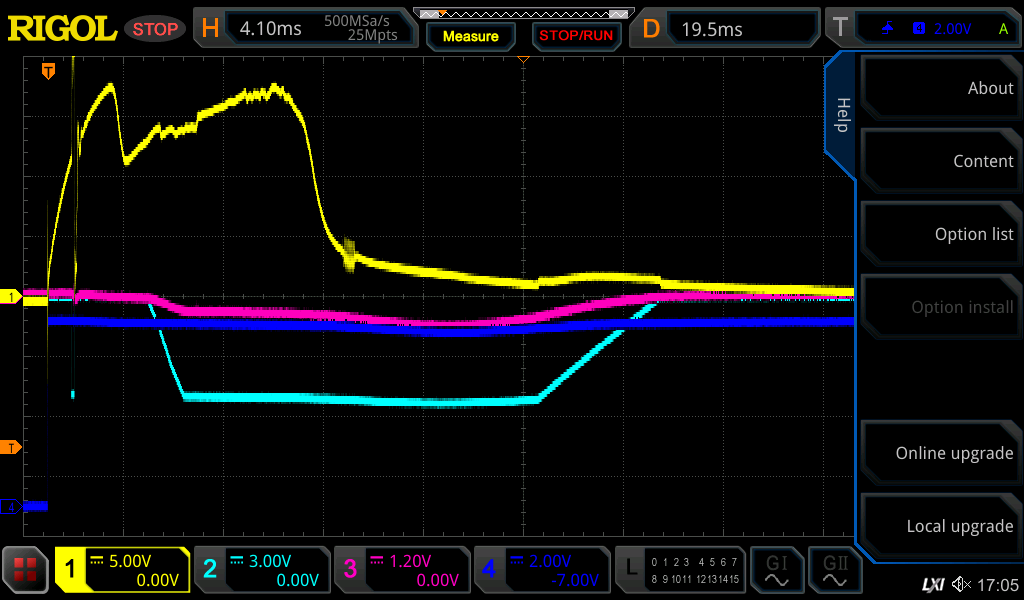Click the GI signal generator icon
The height and width of the screenshot is (600, 1024).
coord(776,570)
